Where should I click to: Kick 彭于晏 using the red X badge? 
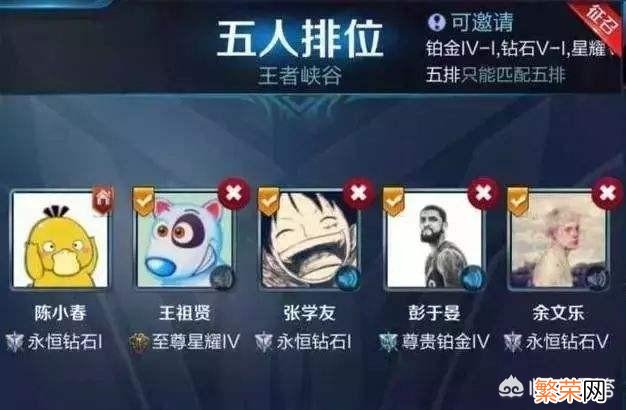(x=483, y=193)
